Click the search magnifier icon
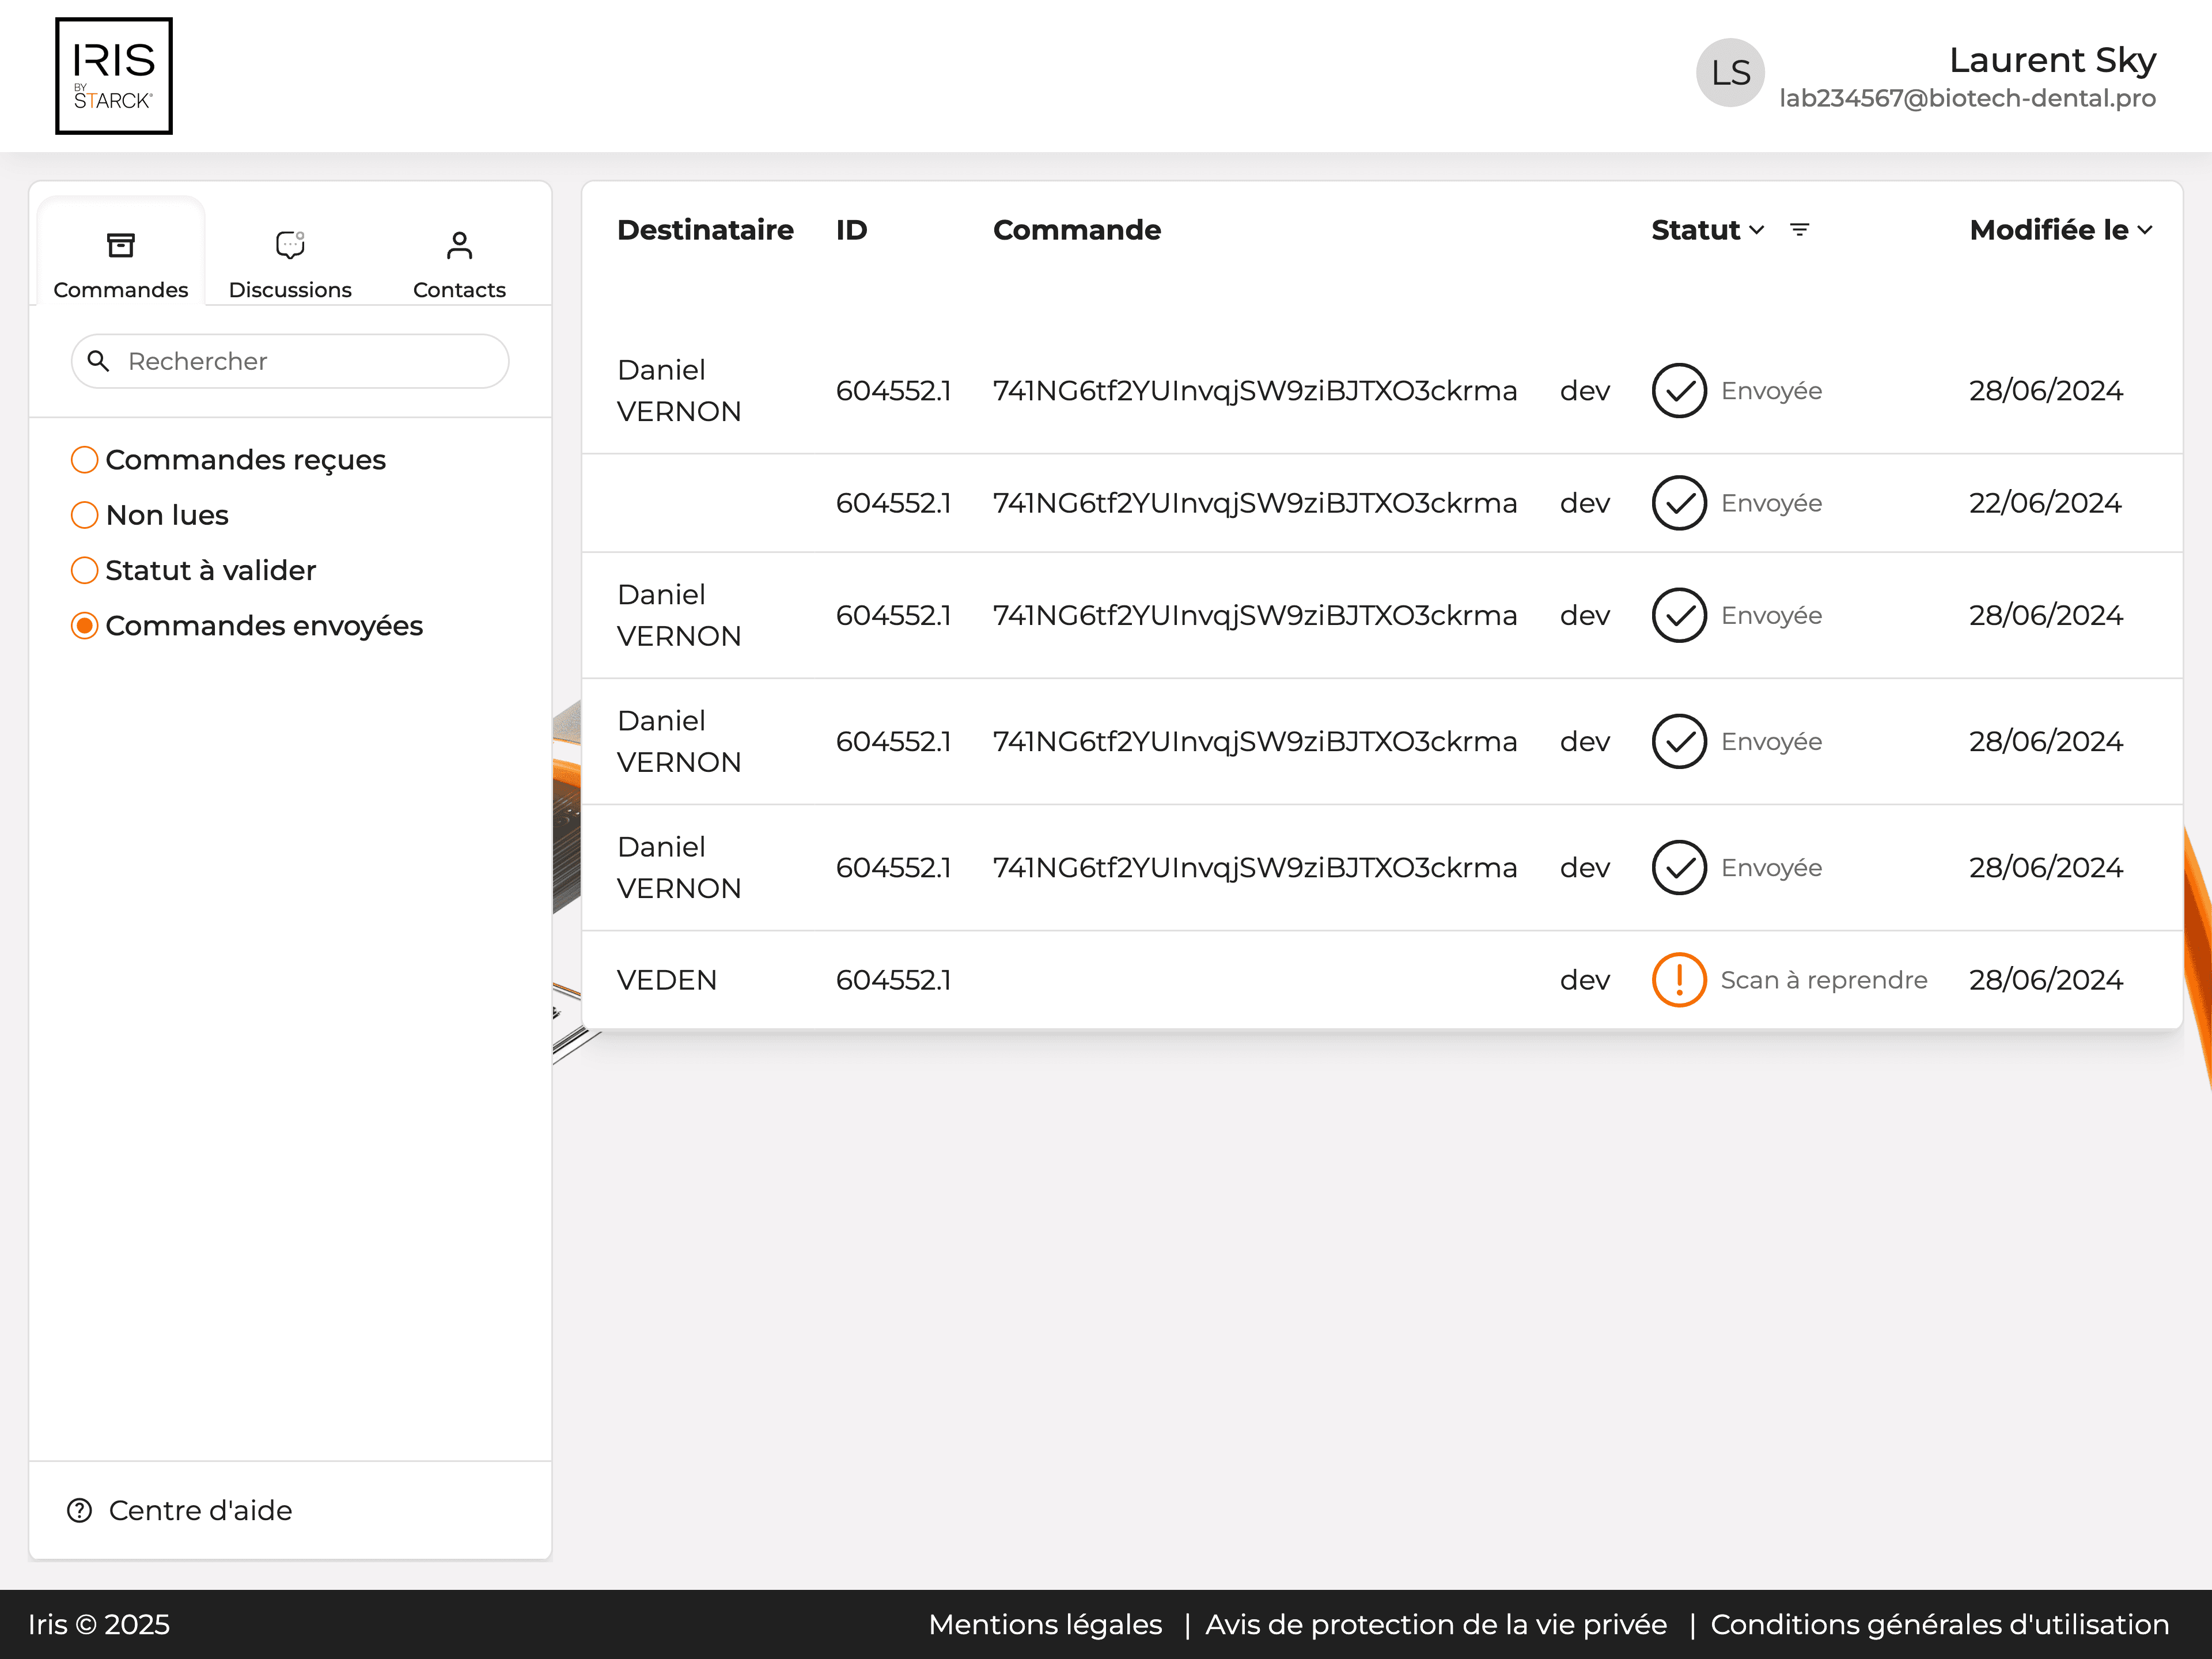Screen dimensions: 2212x1659 (99, 361)
